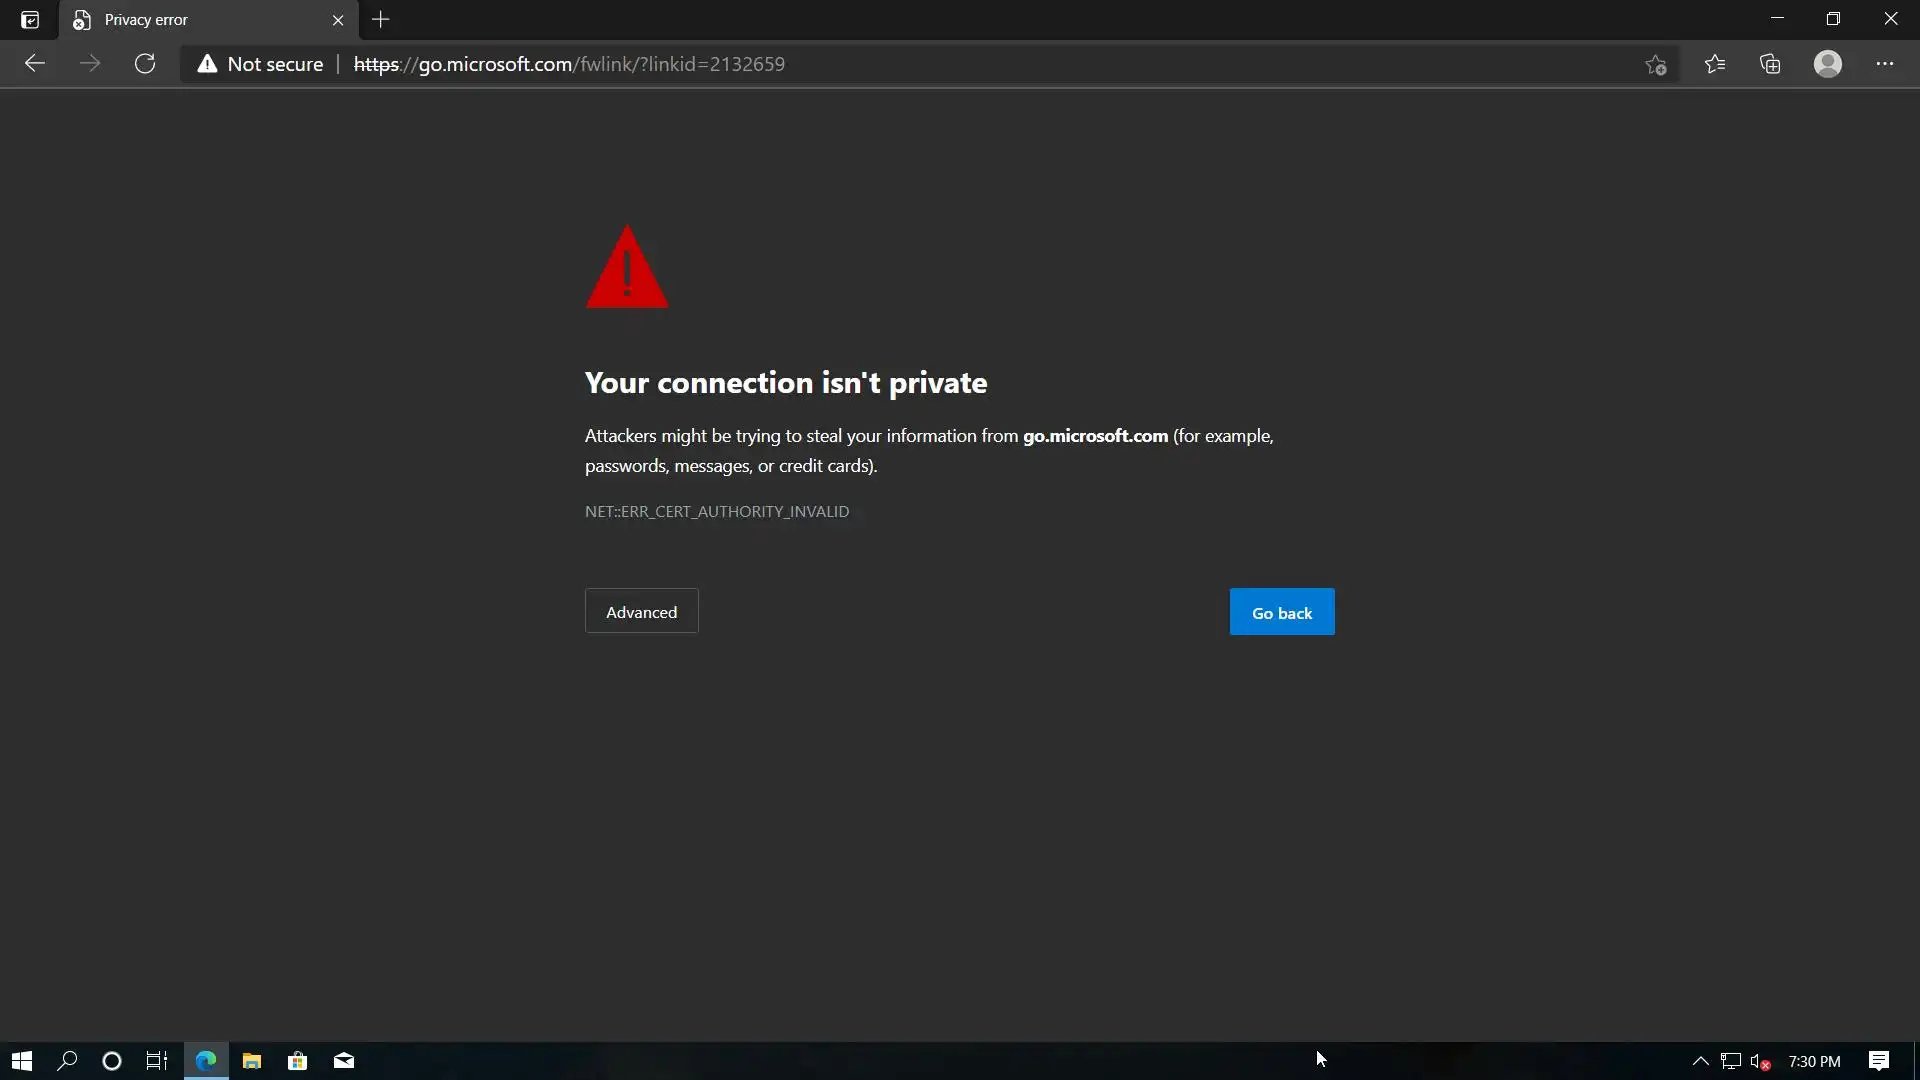The width and height of the screenshot is (1920, 1080).
Task: Open a new tab with plus
Action: (381, 20)
